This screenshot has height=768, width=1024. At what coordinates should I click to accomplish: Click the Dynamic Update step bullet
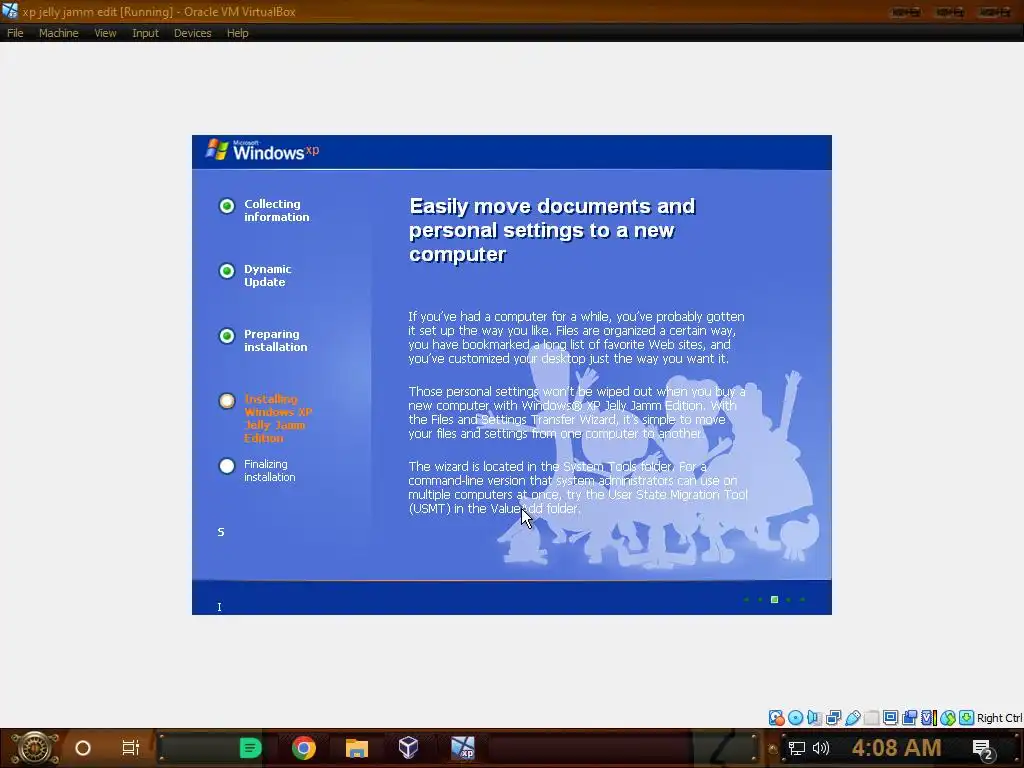[x=227, y=271]
